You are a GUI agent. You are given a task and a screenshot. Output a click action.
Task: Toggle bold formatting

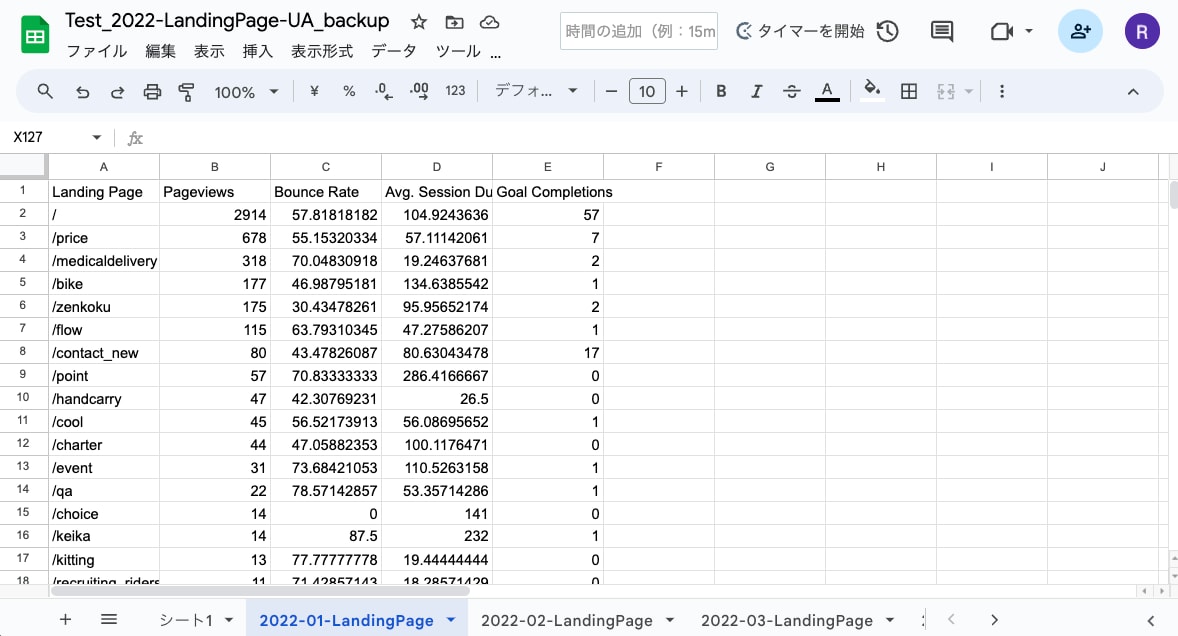pos(721,92)
